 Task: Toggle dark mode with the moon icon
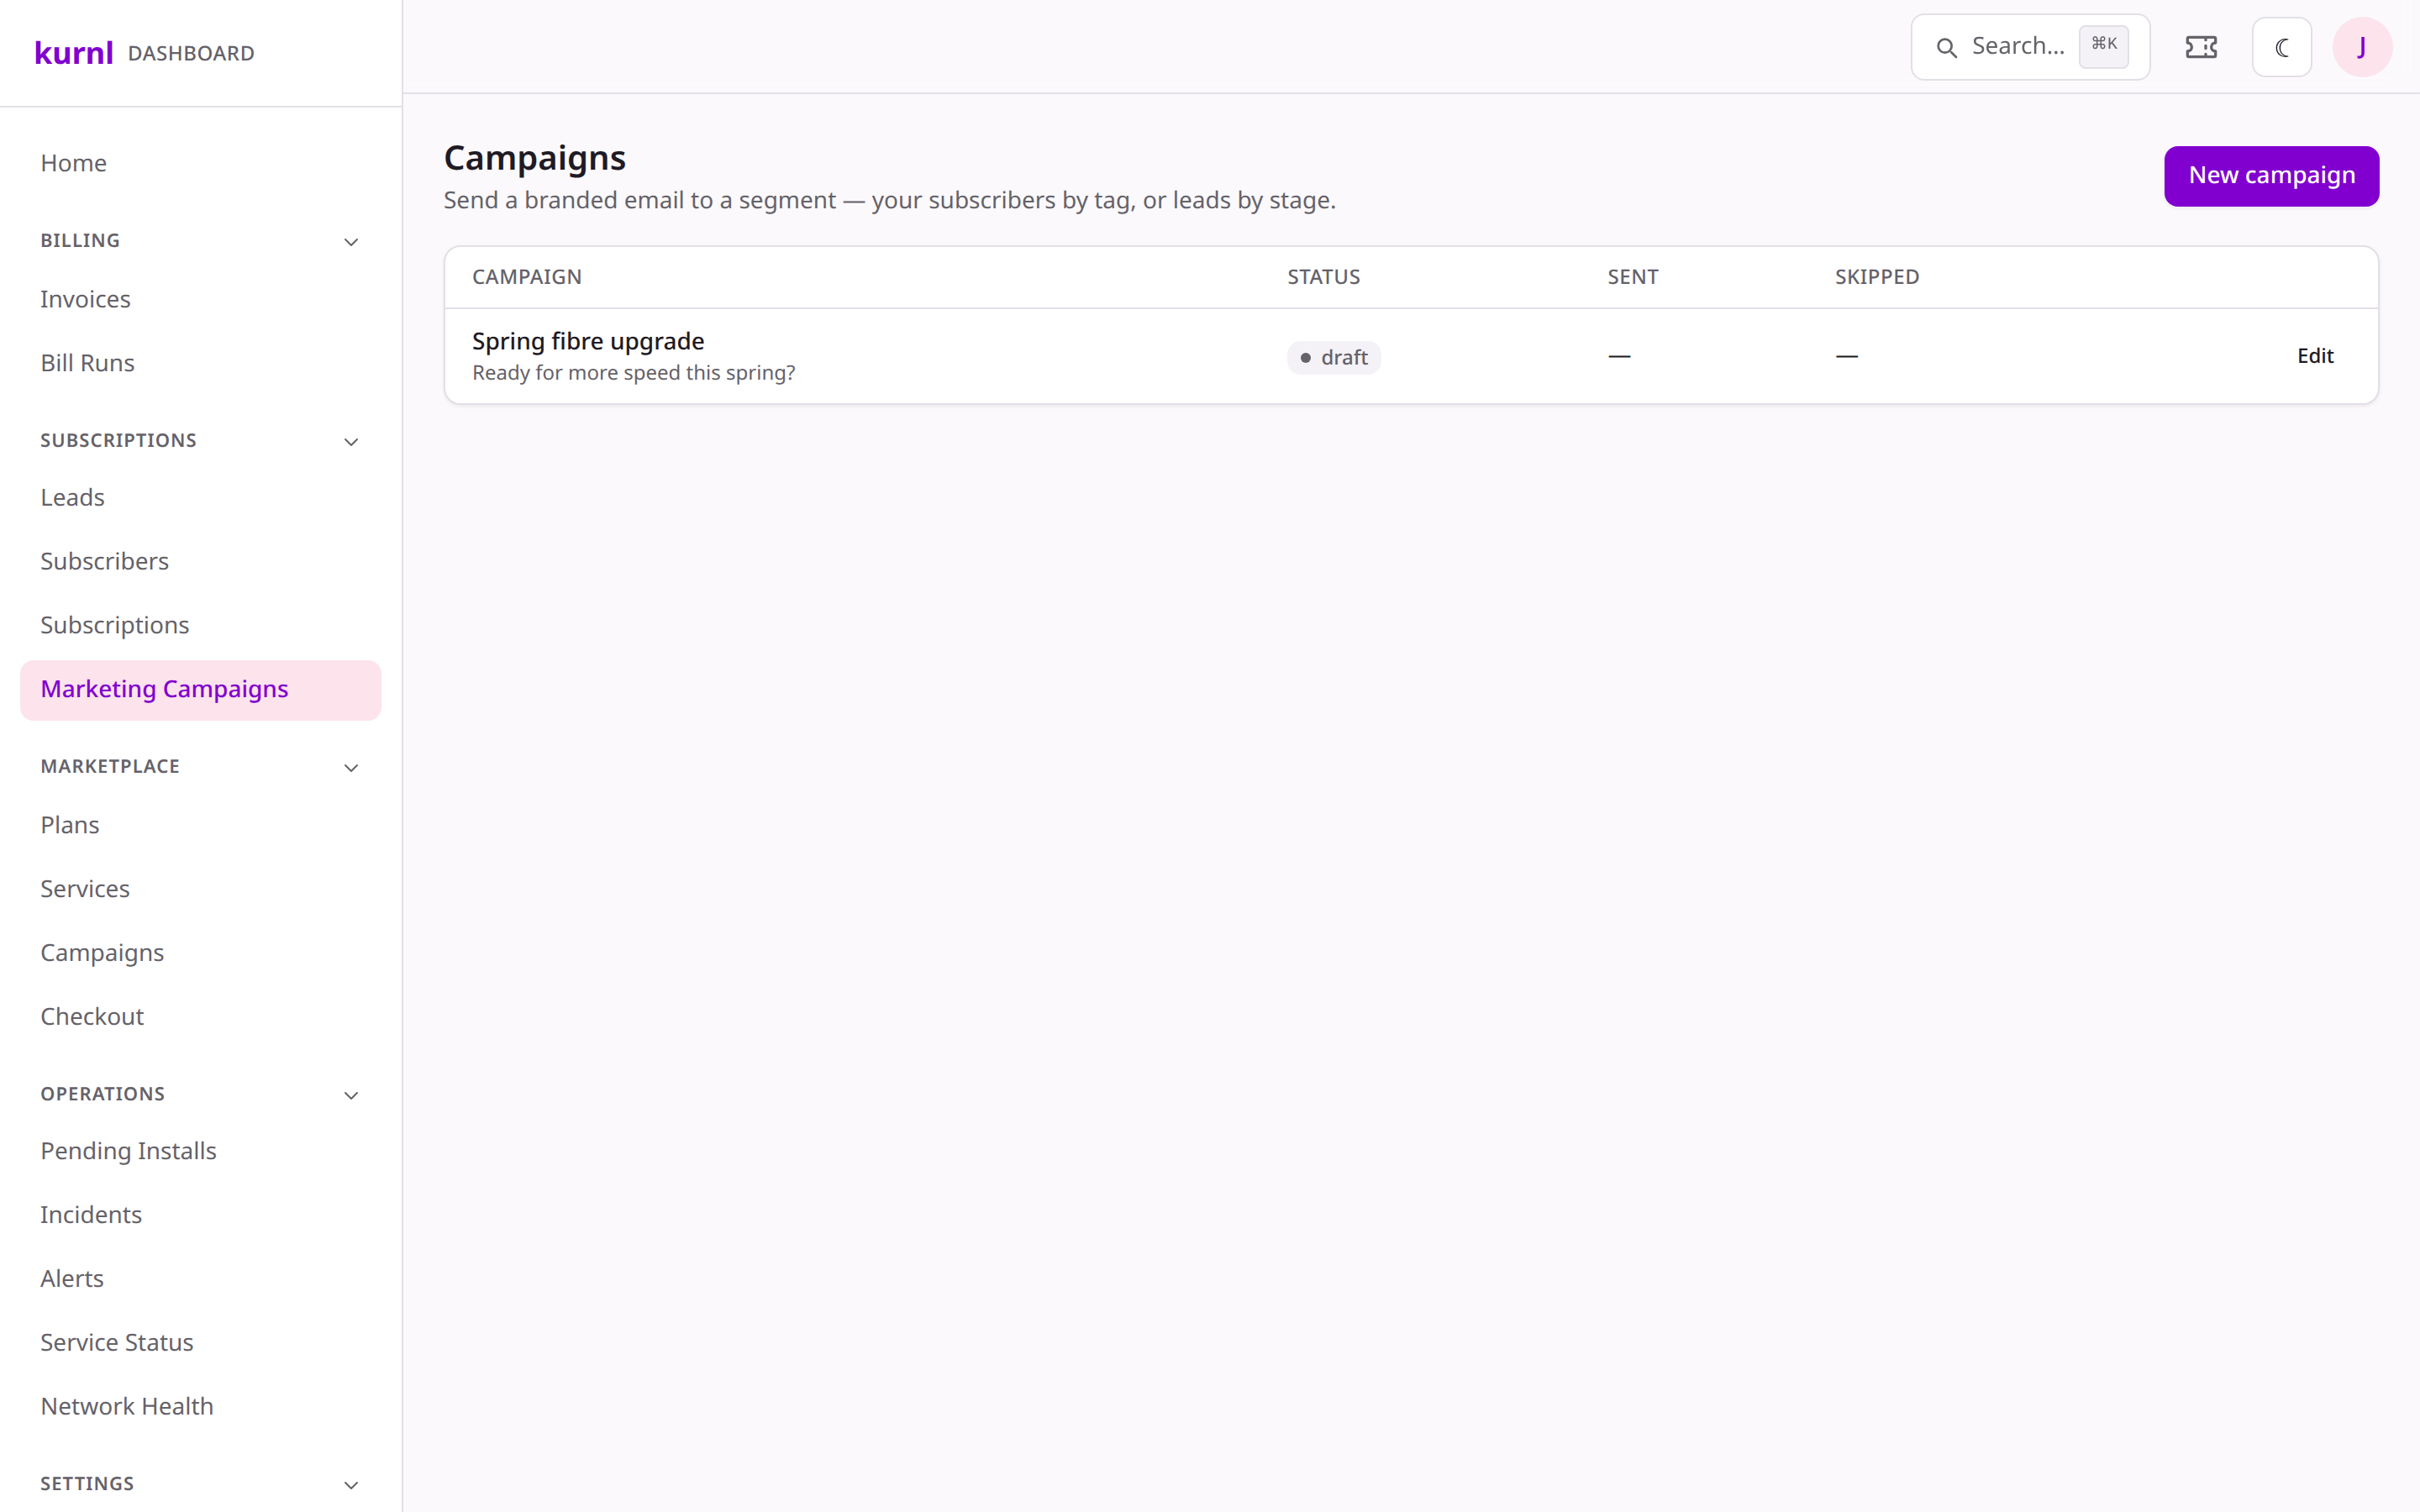tap(2281, 47)
